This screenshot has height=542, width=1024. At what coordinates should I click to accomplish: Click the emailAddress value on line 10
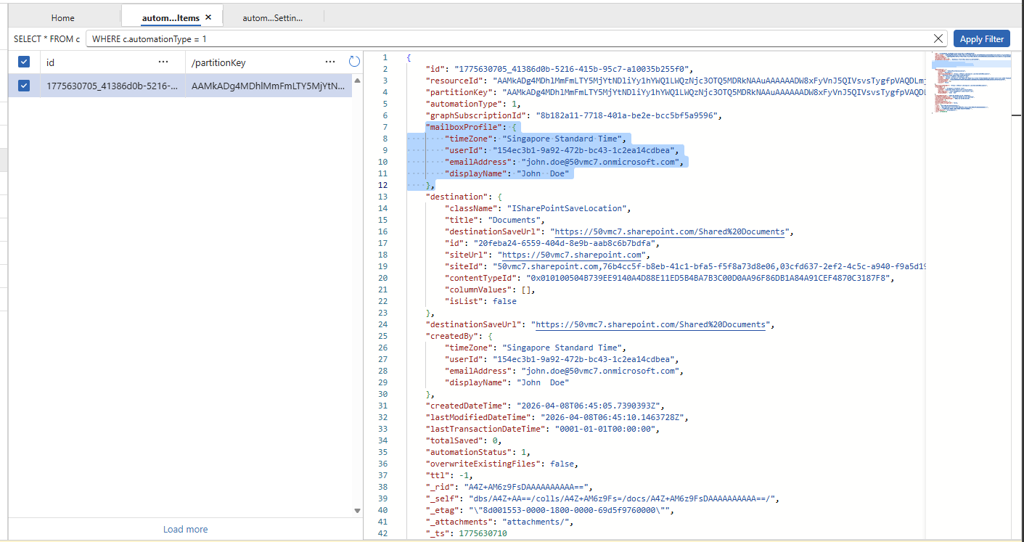click(x=598, y=162)
